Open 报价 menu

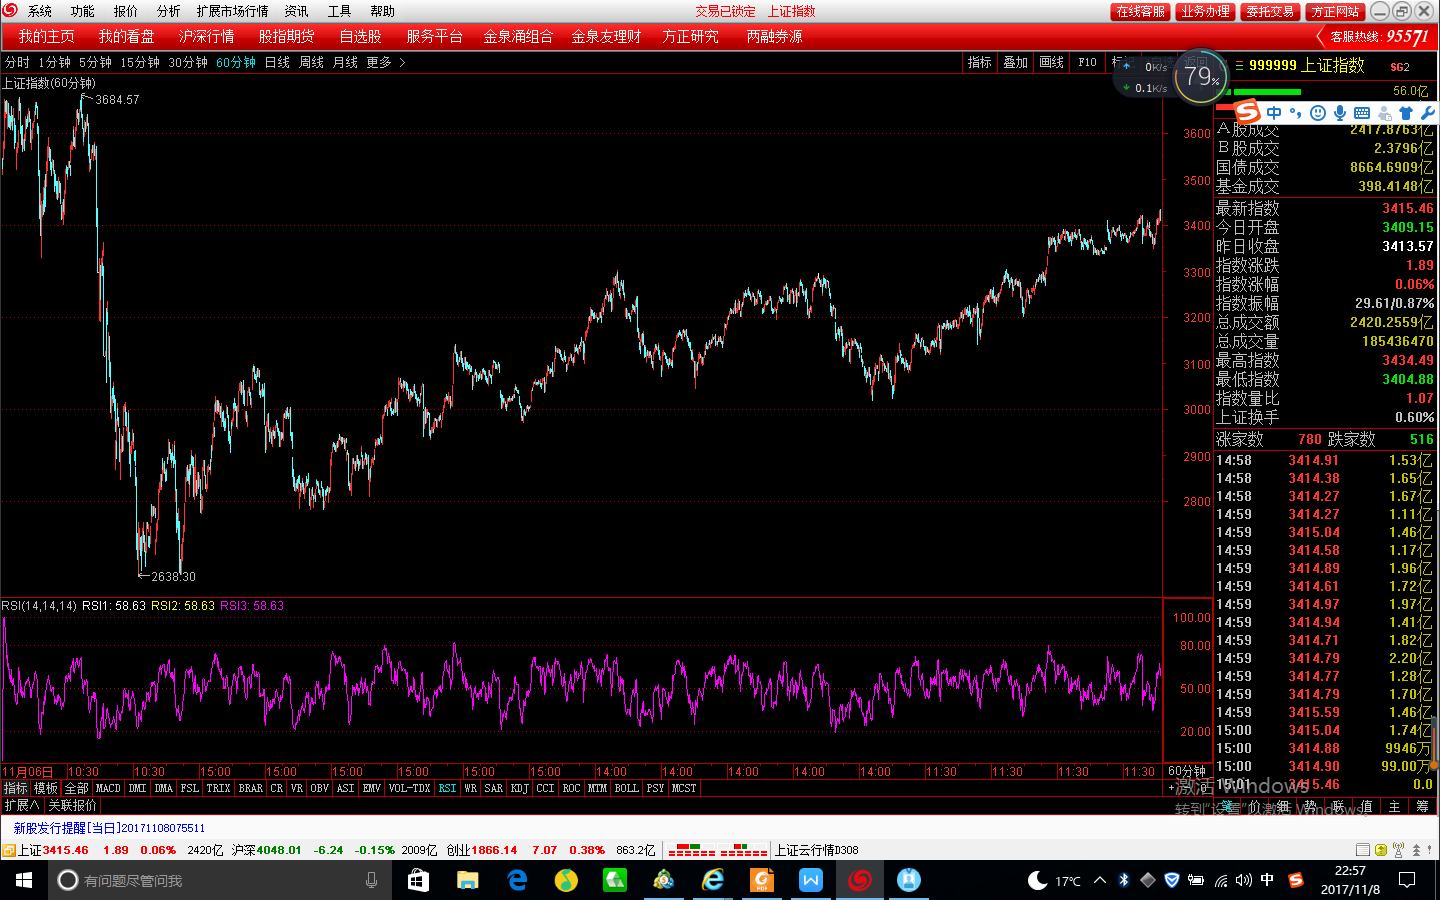(126, 11)
